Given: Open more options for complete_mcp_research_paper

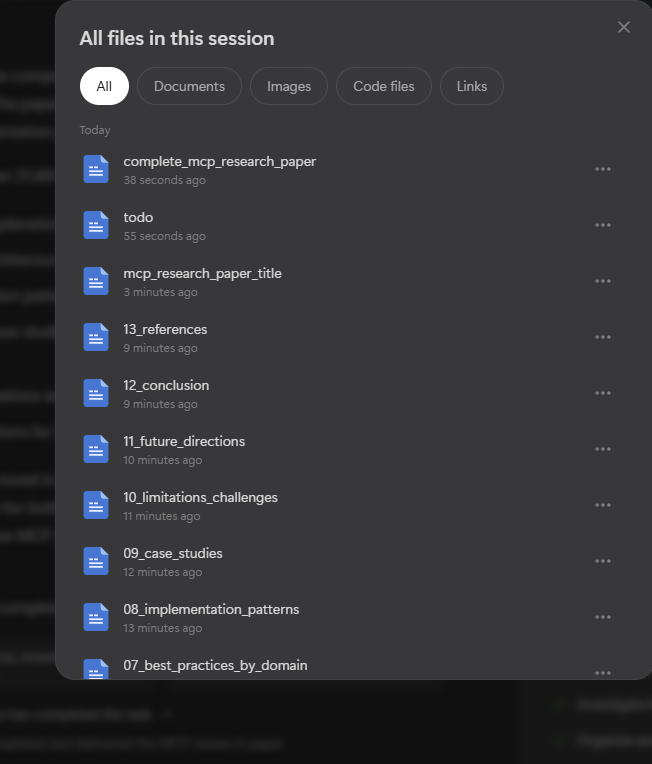Looking at the screenshot, I should 603,169.
